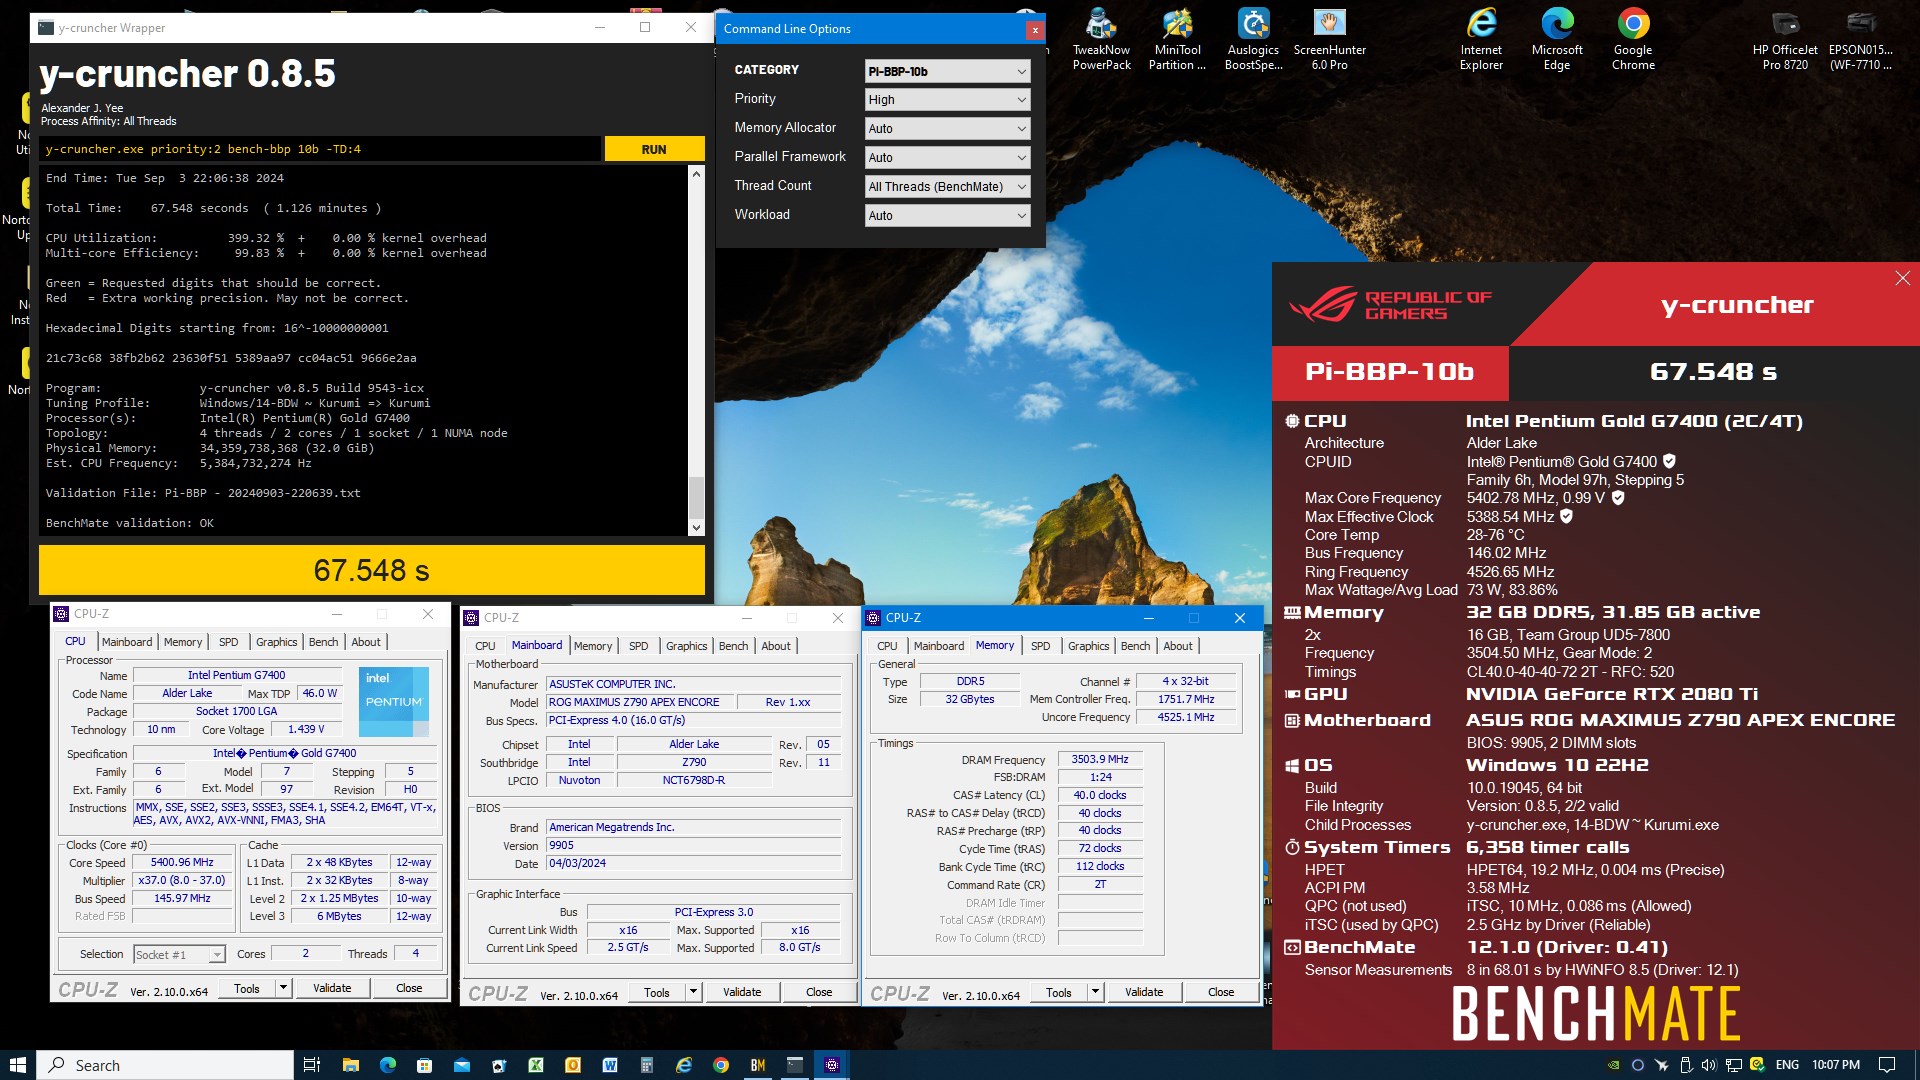Switch to Bench tab in the CPU-tab CPU-Z window
The width and height of the screenshot is (1920, 1080).
323,642
